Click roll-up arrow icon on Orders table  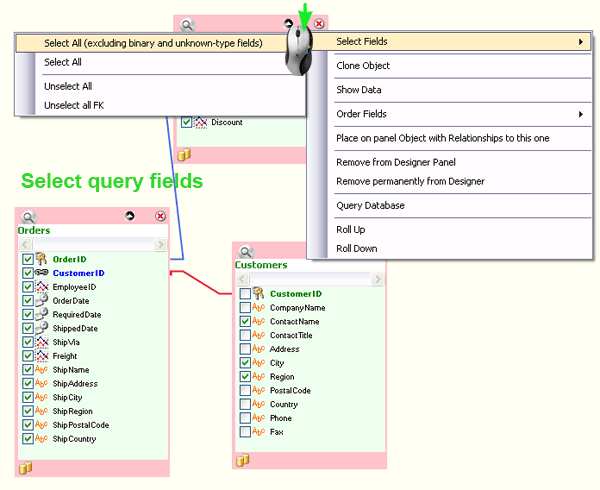[130, 216]
